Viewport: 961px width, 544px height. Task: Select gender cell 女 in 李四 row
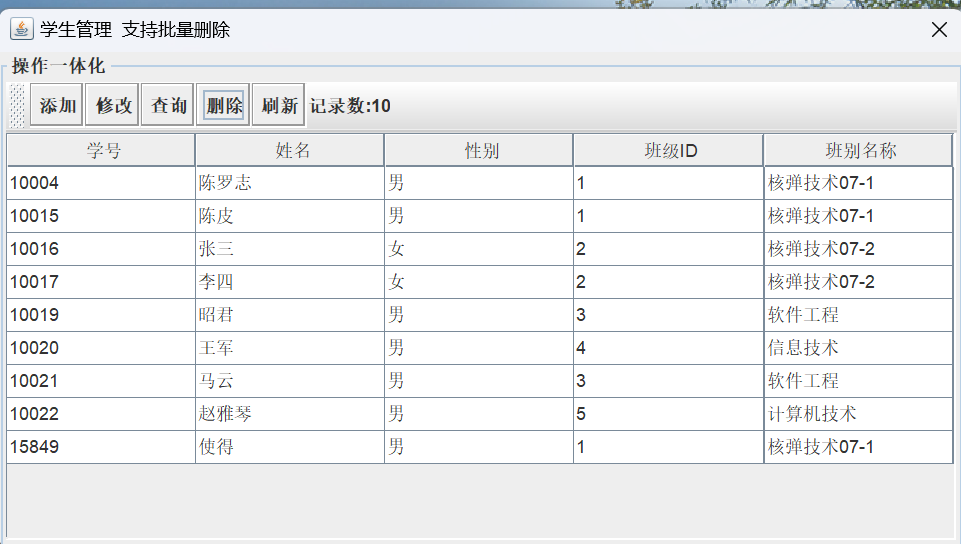pos(479,282)
